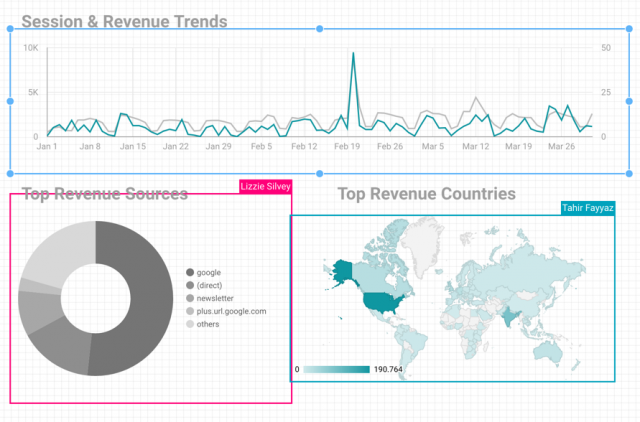Click the bottom-left corner selection handle
Screen dimensions: 640x422
(10, 174)
